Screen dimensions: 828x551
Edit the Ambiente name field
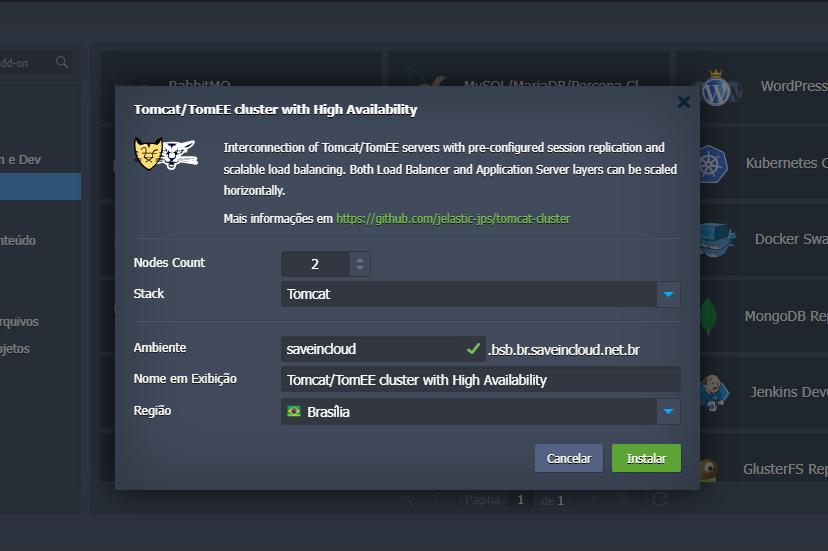point(370,349)
